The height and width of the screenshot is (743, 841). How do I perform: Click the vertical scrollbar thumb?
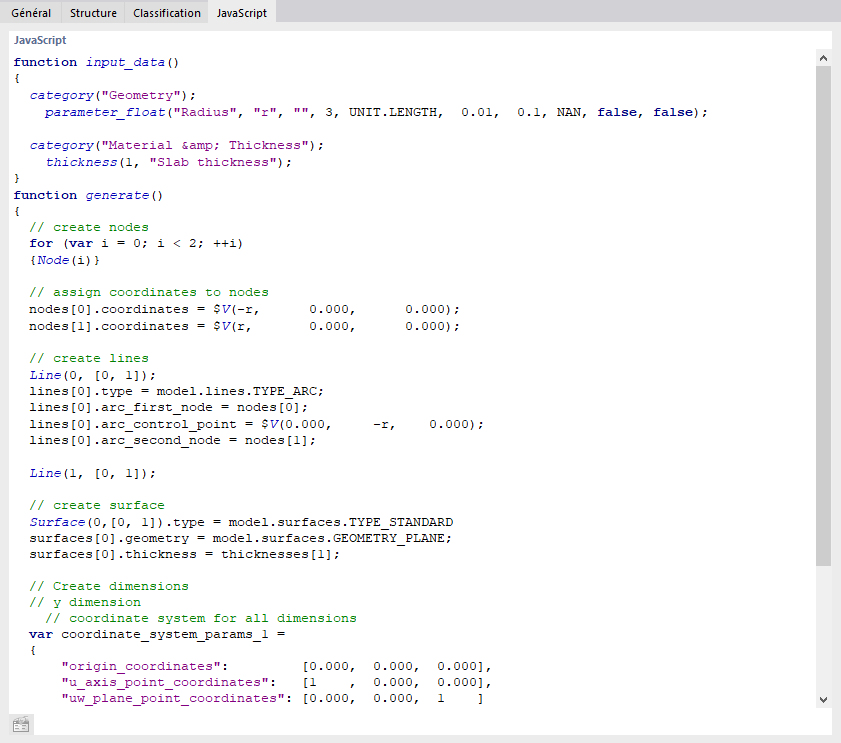tap(823, 315)
